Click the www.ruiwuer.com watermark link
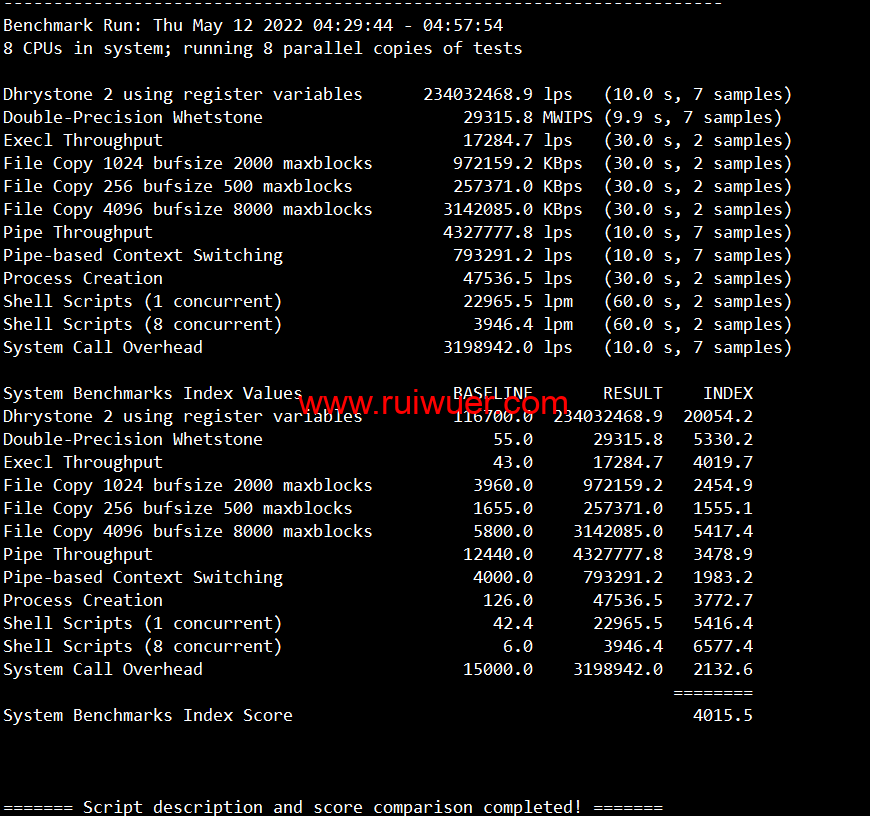Viewport: 870px width, 816px height. pyautogui.click(x=433, y=403)
